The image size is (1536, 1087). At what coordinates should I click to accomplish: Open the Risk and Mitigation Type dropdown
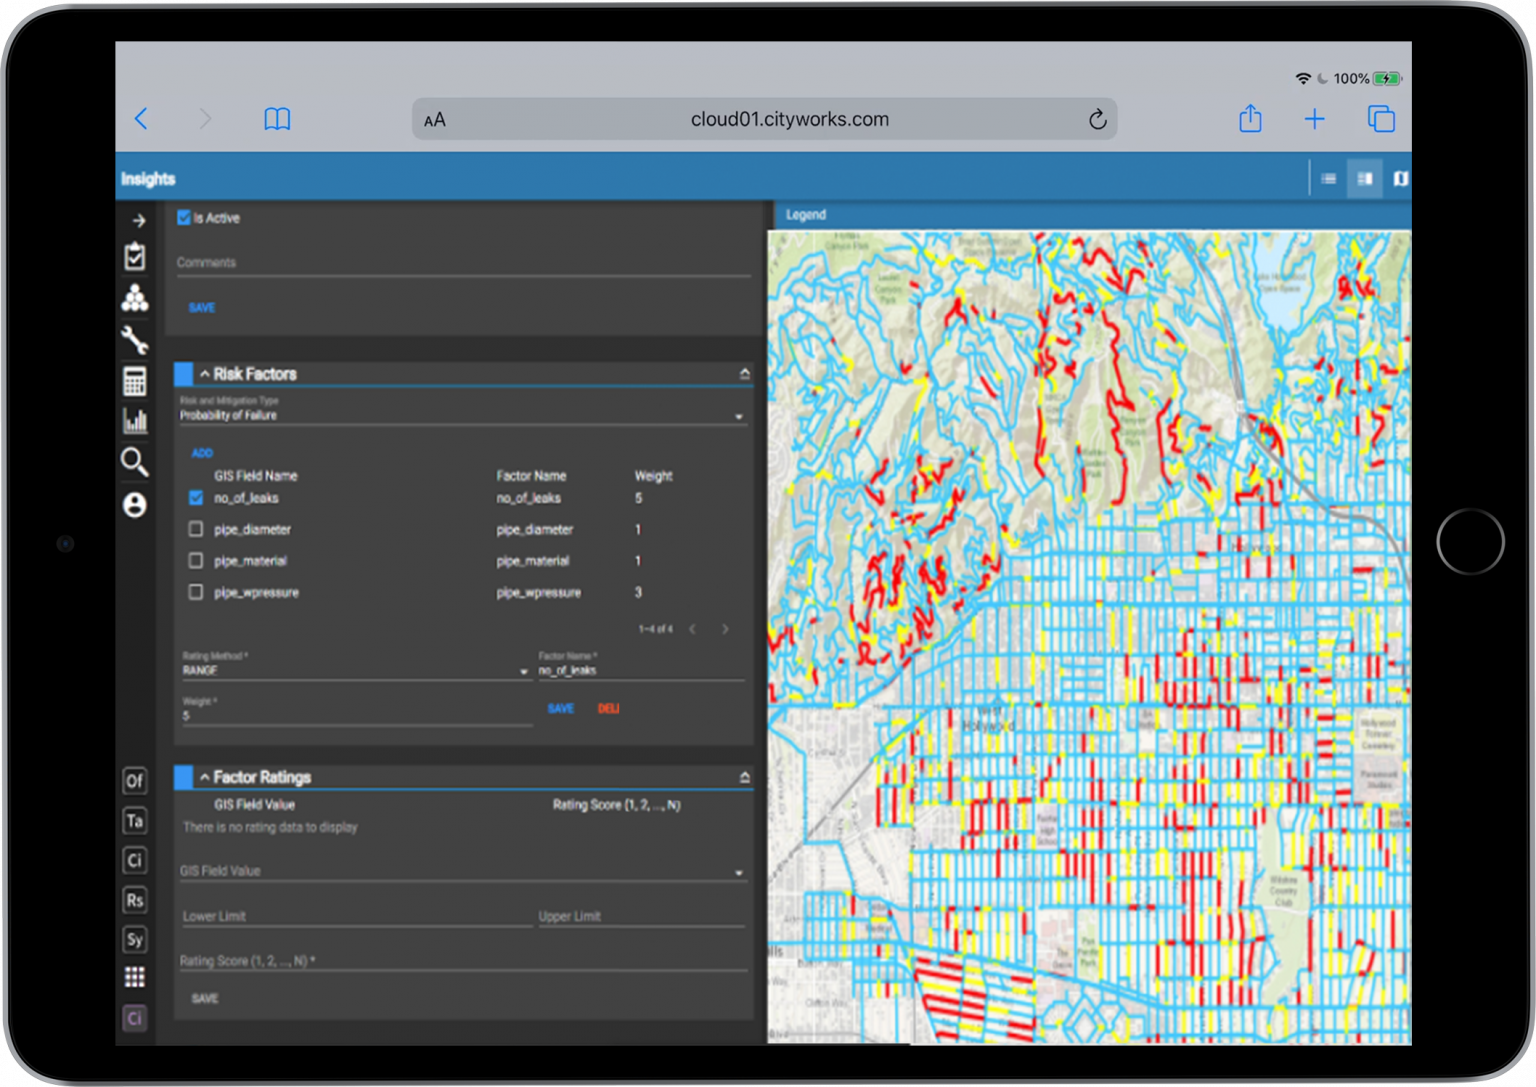(460, 416)
